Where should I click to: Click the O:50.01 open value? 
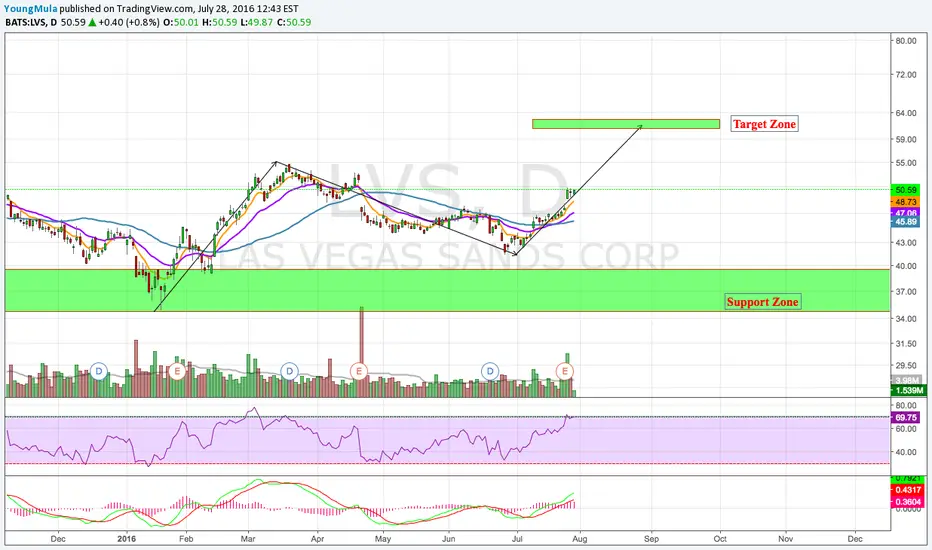click(x=182, y=23)
